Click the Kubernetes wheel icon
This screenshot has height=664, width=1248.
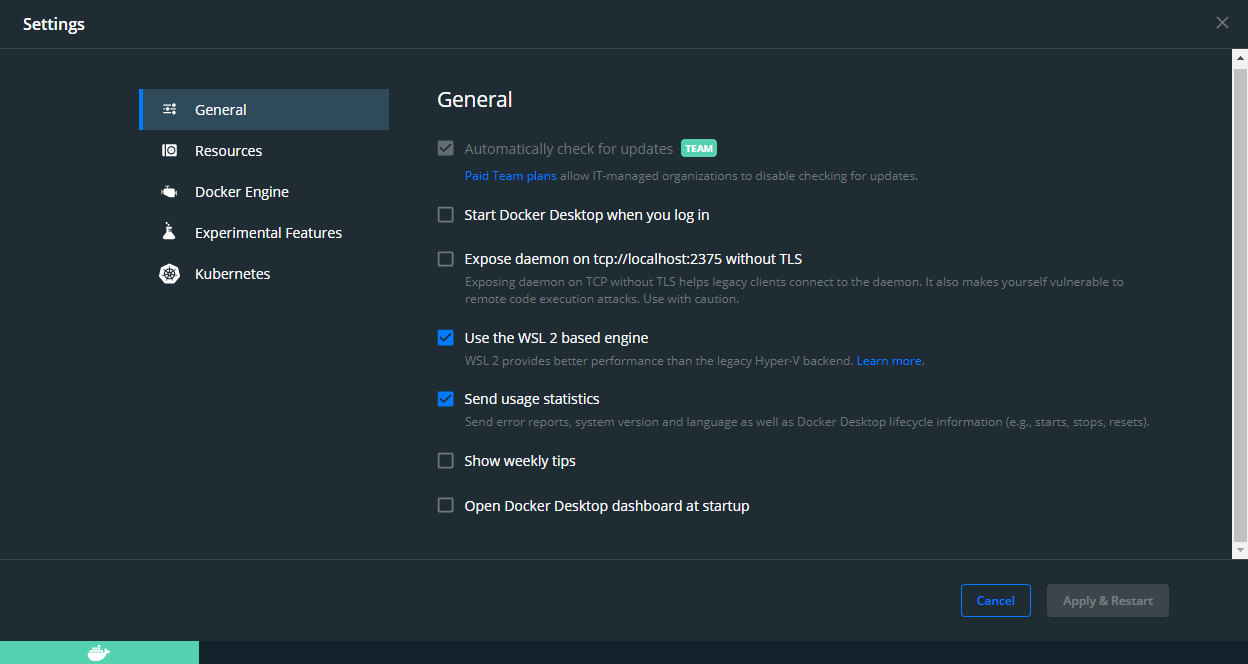[x=170, y=274]
